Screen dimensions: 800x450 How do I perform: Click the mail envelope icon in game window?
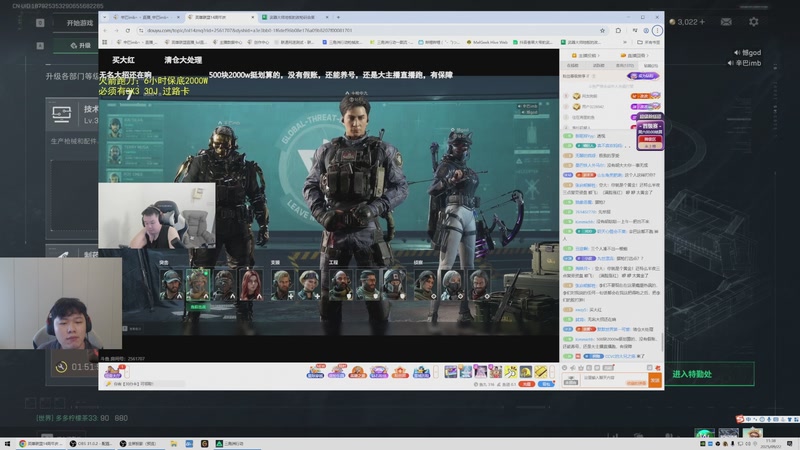click(x=726, y=22)
